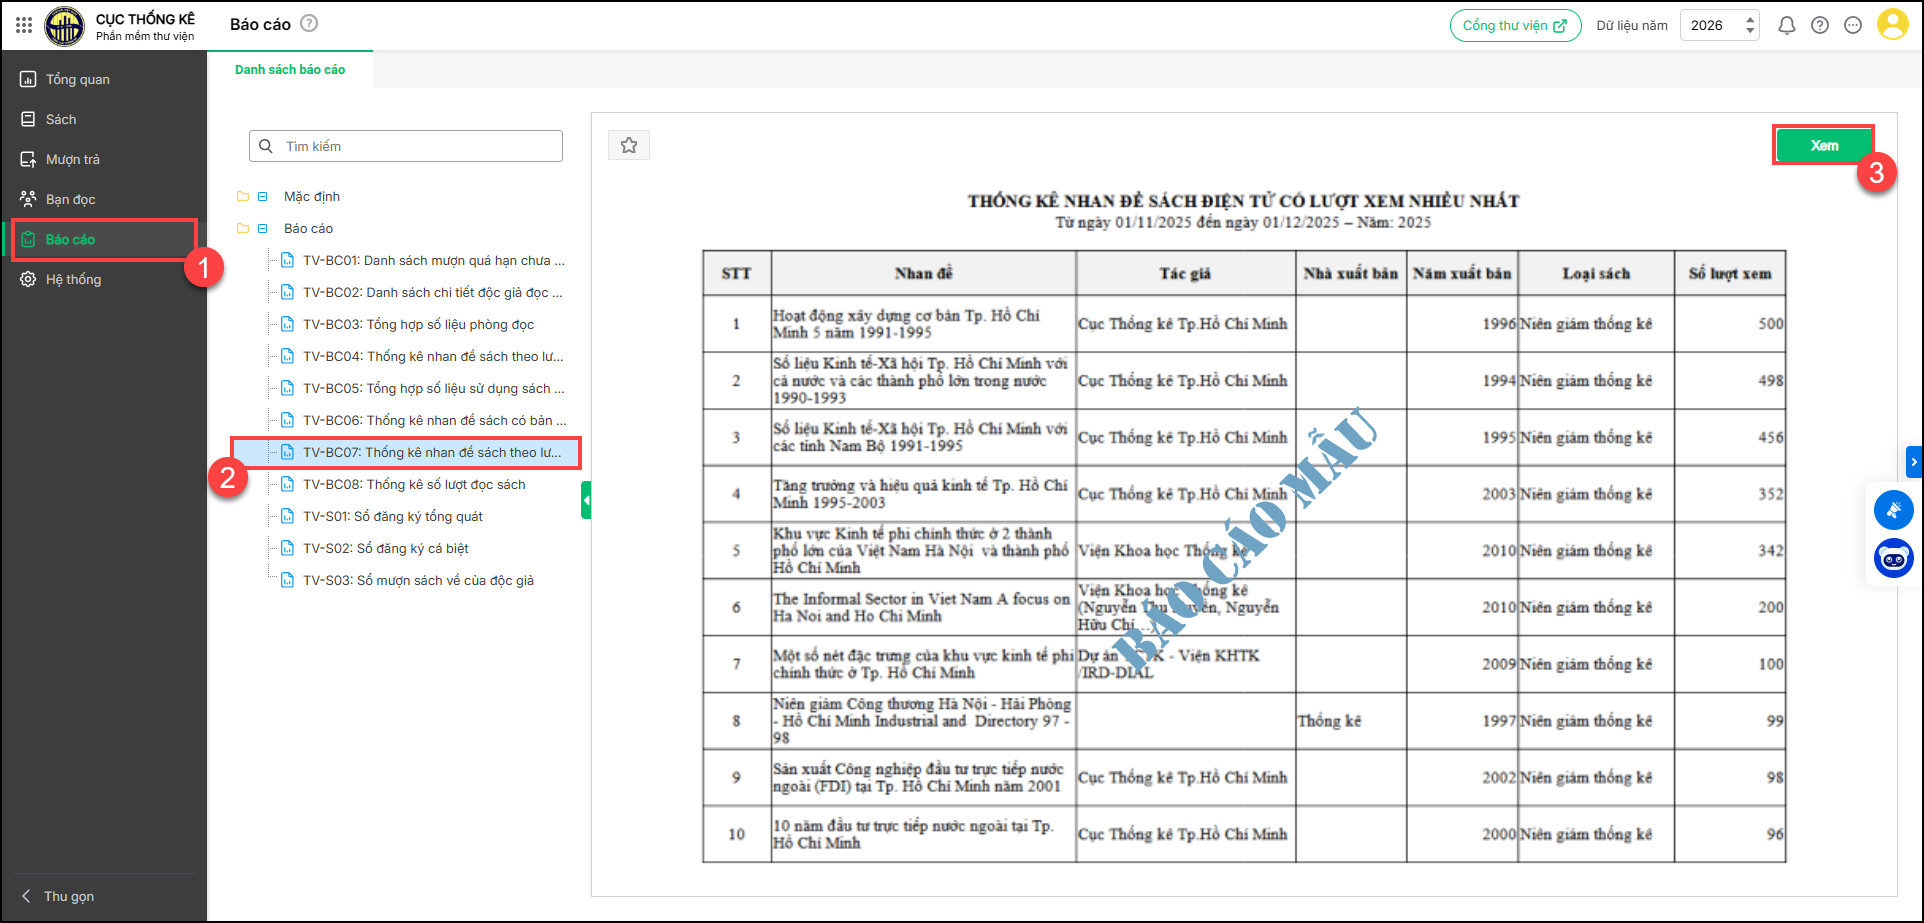Click the info icon next to Báo cáo title
The height and width of the screenshot is (923, 1924).
(310, 24)
